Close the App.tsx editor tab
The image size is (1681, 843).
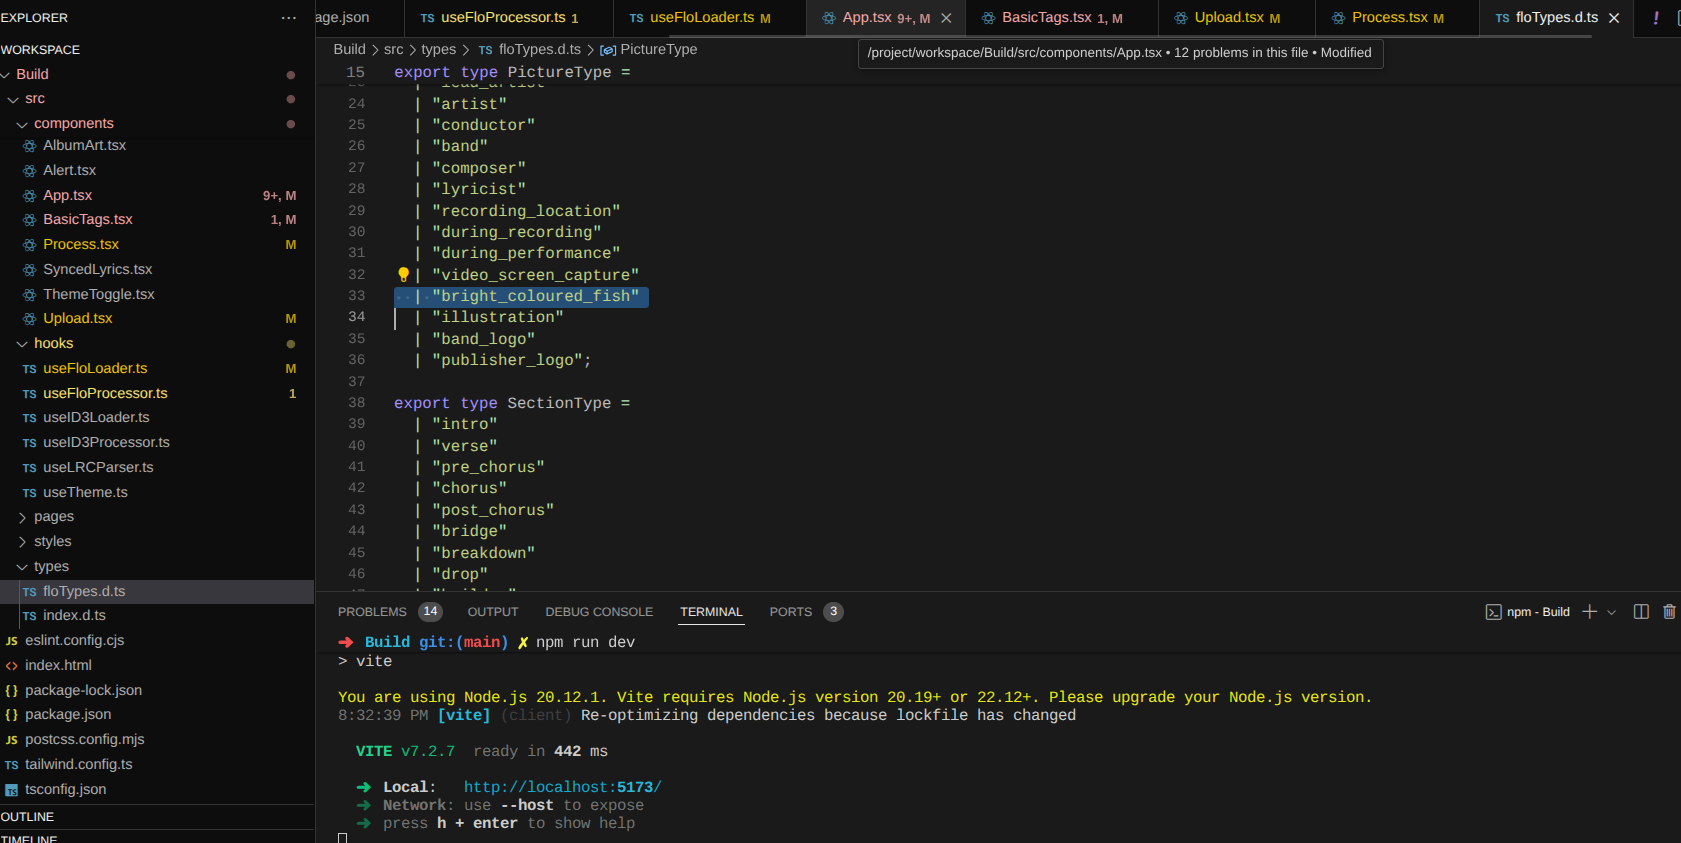click(x=946, y=18)
